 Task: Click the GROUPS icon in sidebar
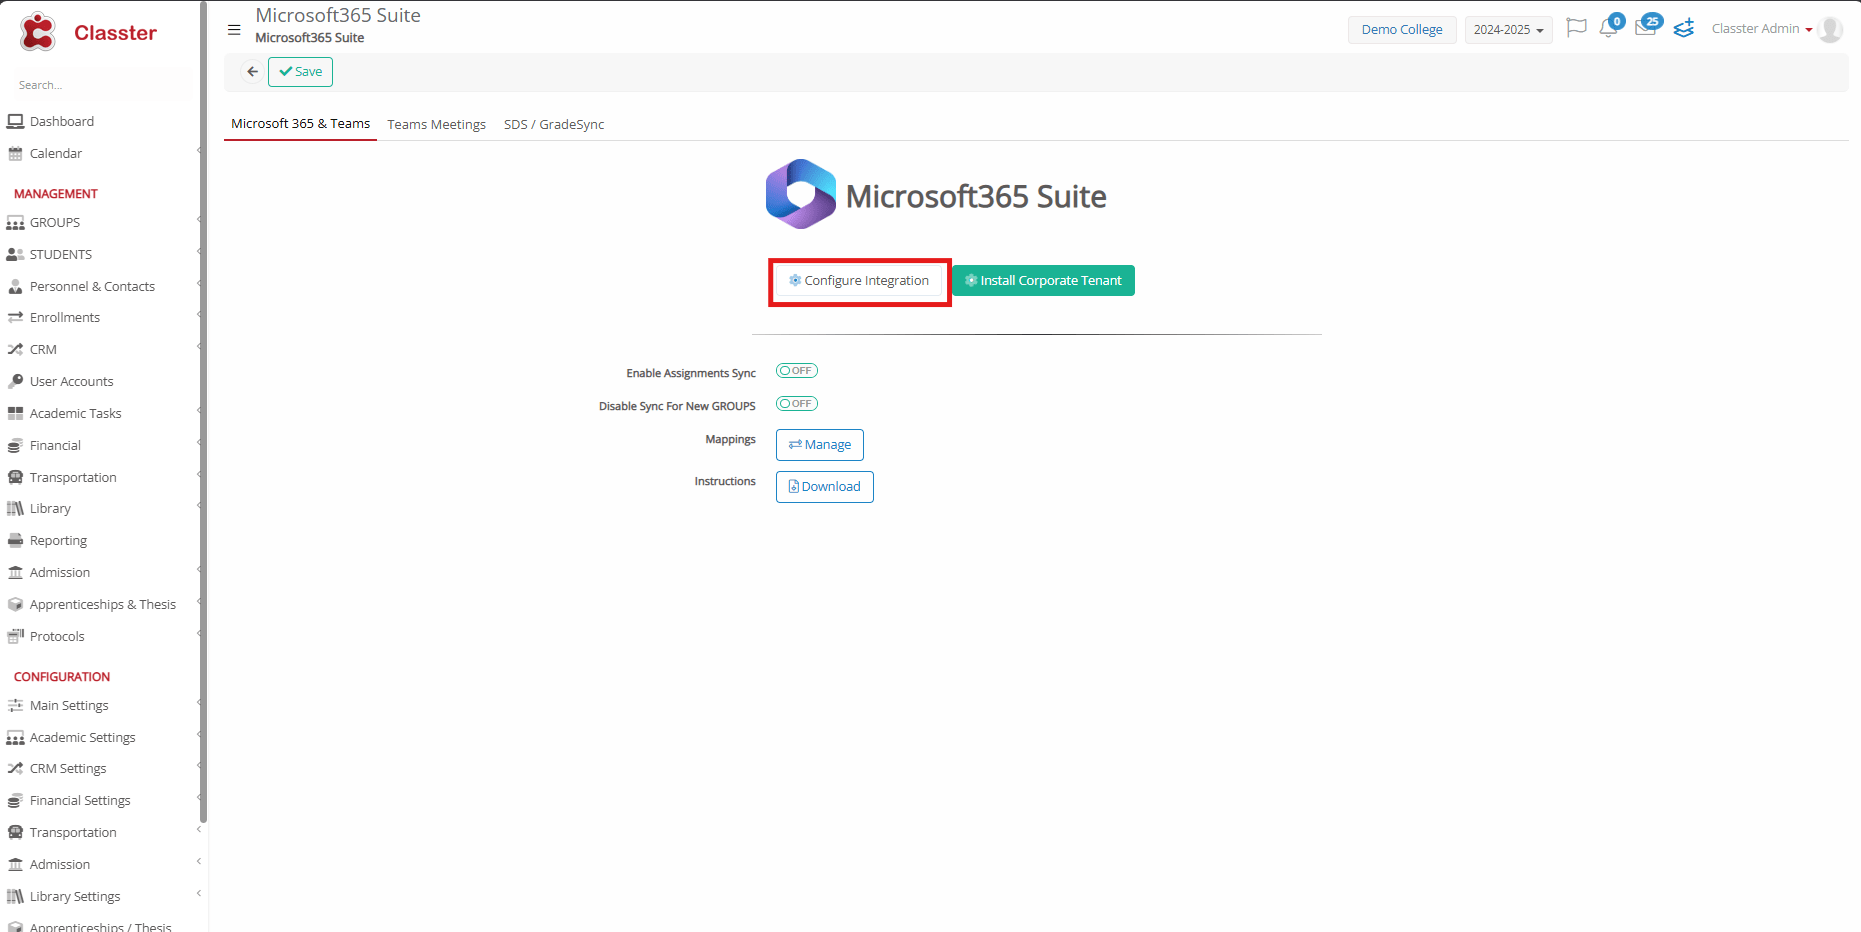coord(15,223)
